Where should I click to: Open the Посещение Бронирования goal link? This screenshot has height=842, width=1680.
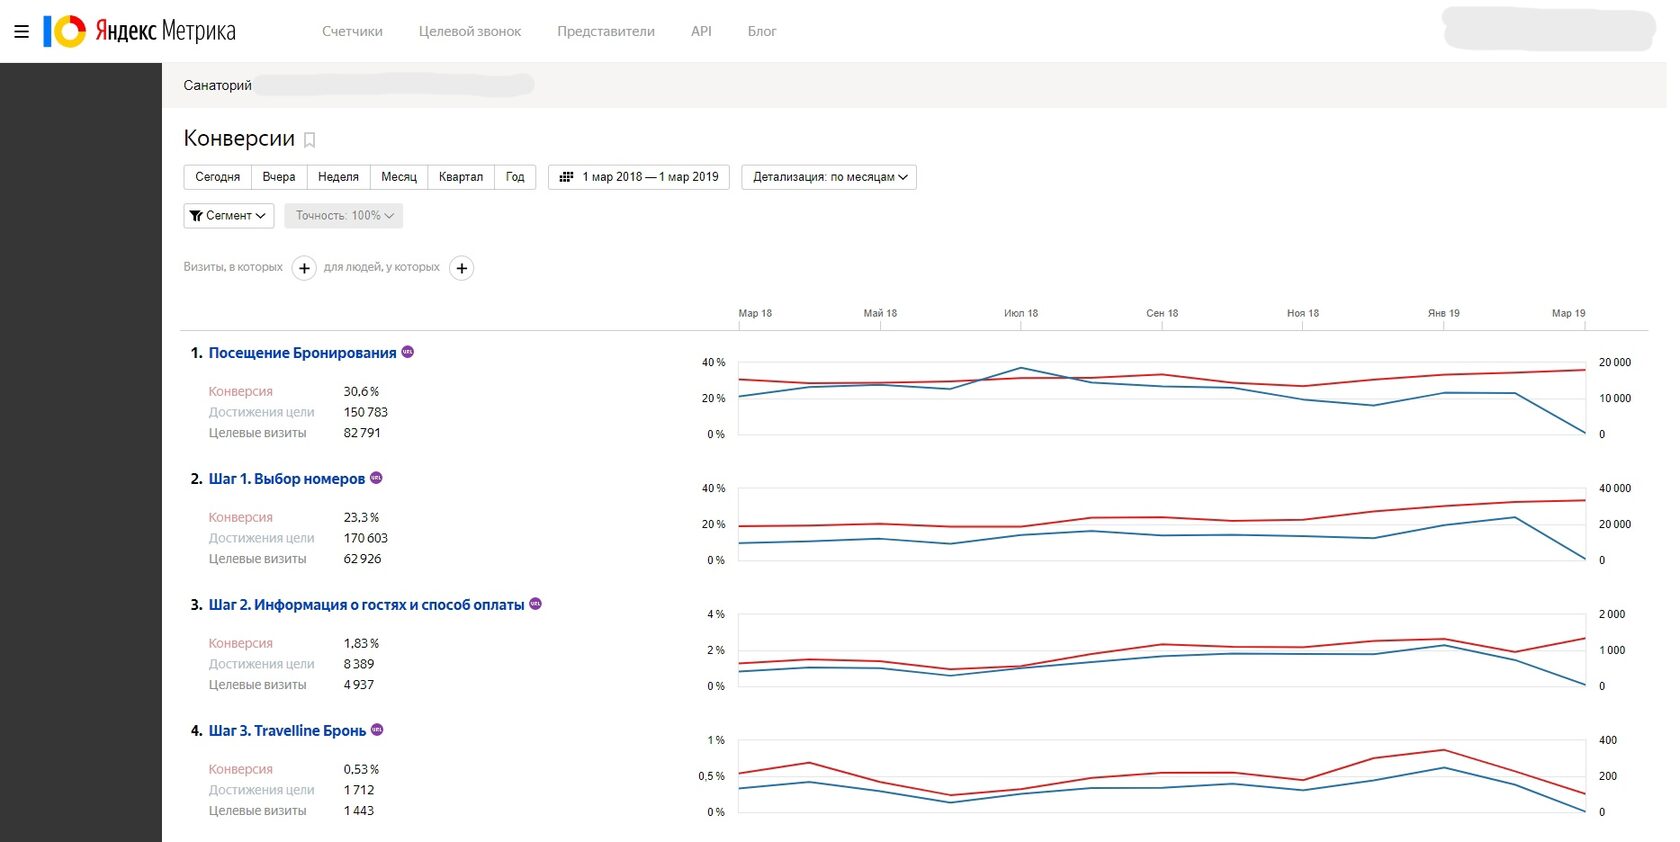(x=302, y=353)
